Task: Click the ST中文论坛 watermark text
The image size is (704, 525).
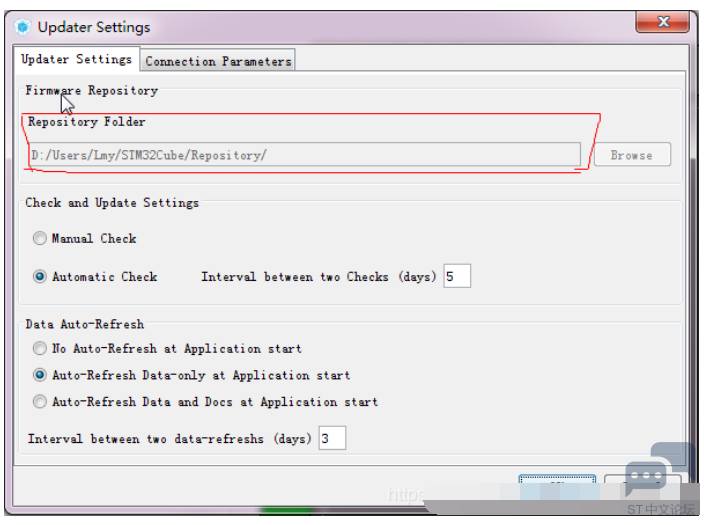Action: pyautogui.click(x=660, y=510)
